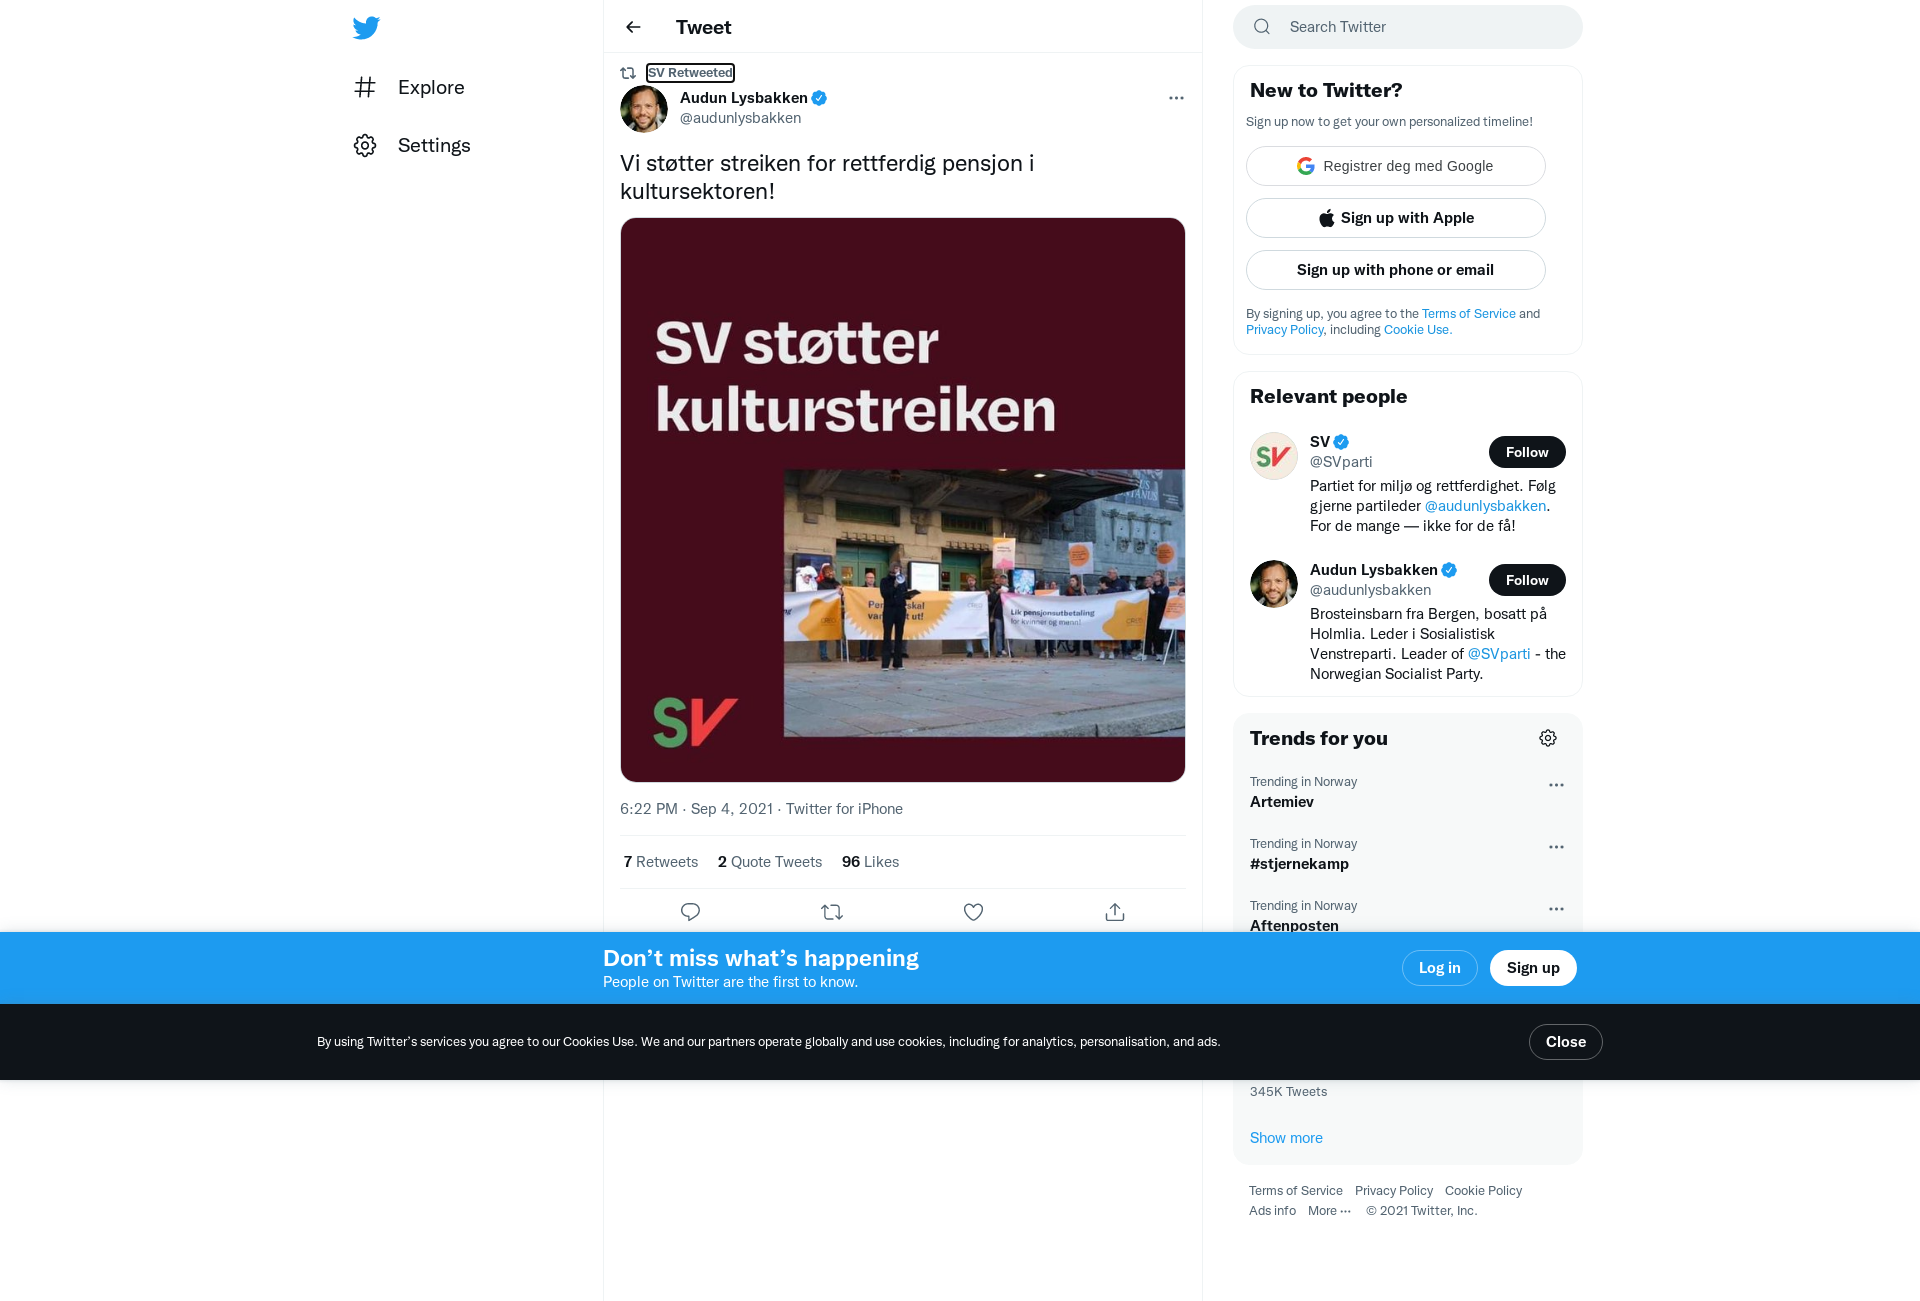Open the SV kulturstreiken tweet image

[x=902, y=500]
